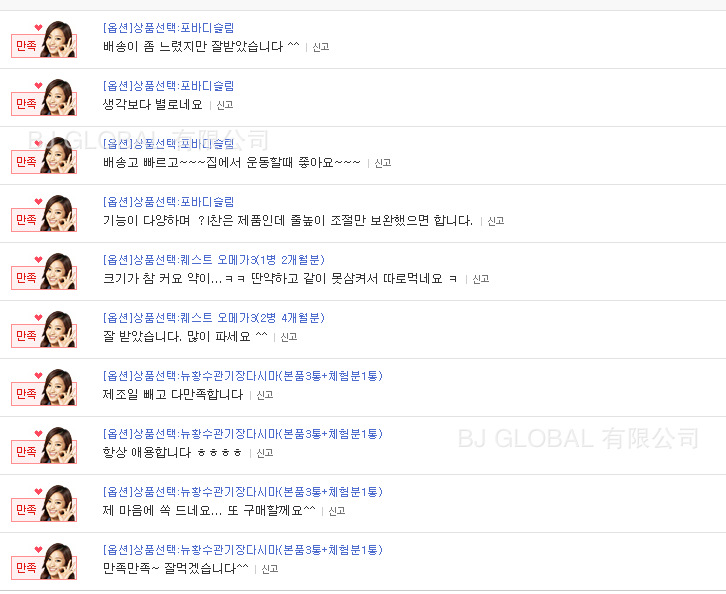Click 신고 after '또 구매할께요' review

coord(337,511)
